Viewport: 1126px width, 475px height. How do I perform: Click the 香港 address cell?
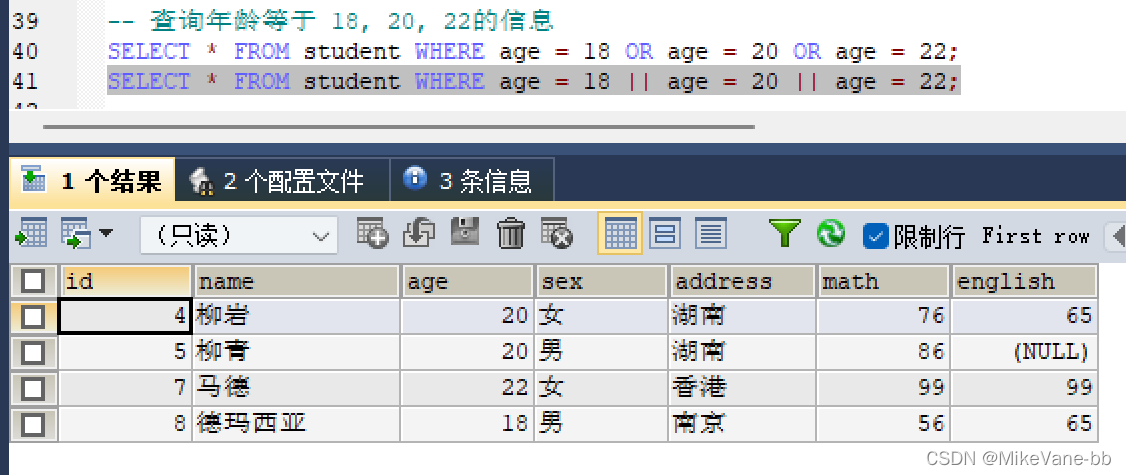click(x=743, y=388)
